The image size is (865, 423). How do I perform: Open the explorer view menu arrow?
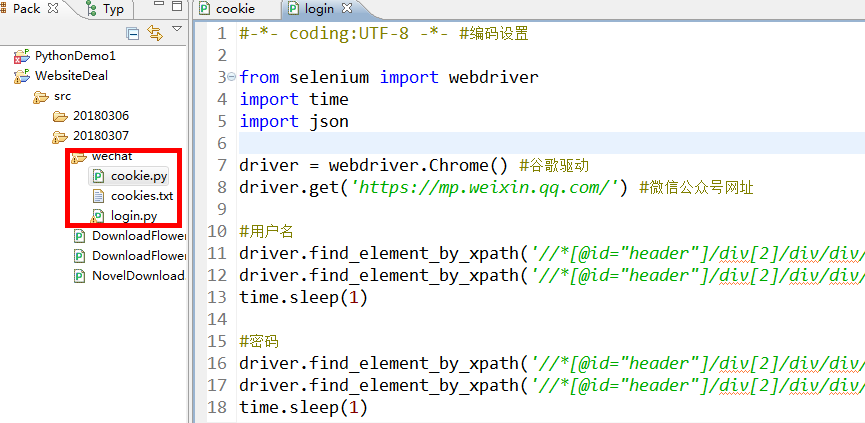coord(177,29)
